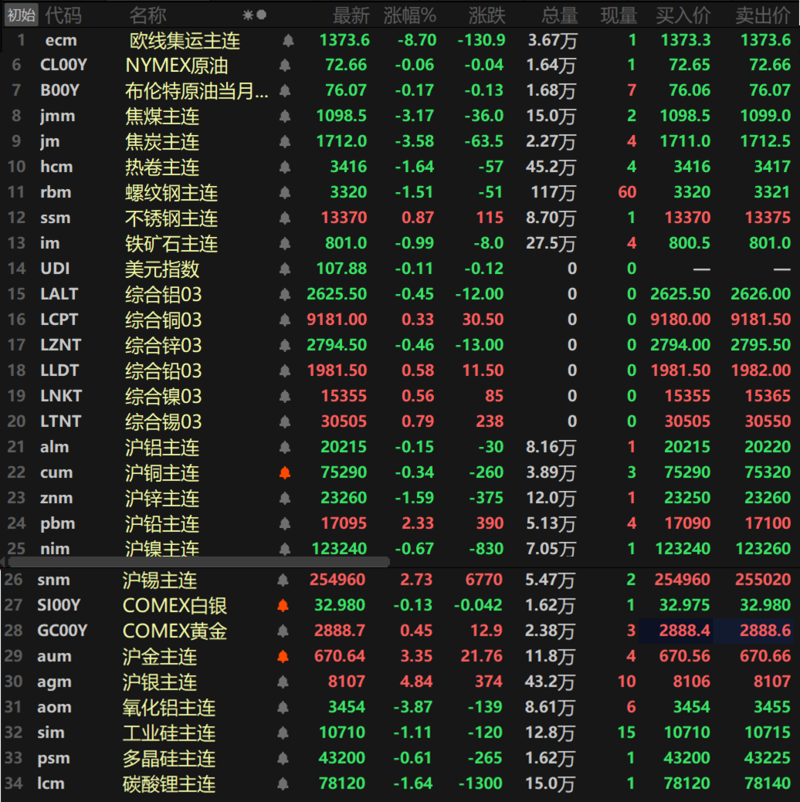
Task: Sort by 卖出价 column header
Action: pyautogui.click(x=763, y=16)
